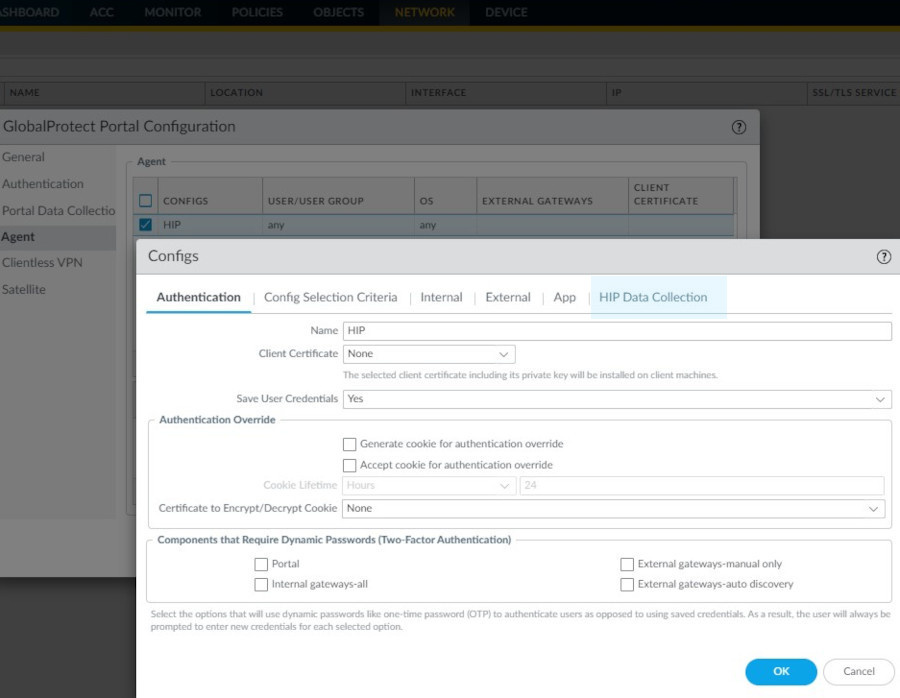This screenshot has height=698, width=900.
Task: Enable the Portal dynamic password checkbox
Action: point(261,564)
